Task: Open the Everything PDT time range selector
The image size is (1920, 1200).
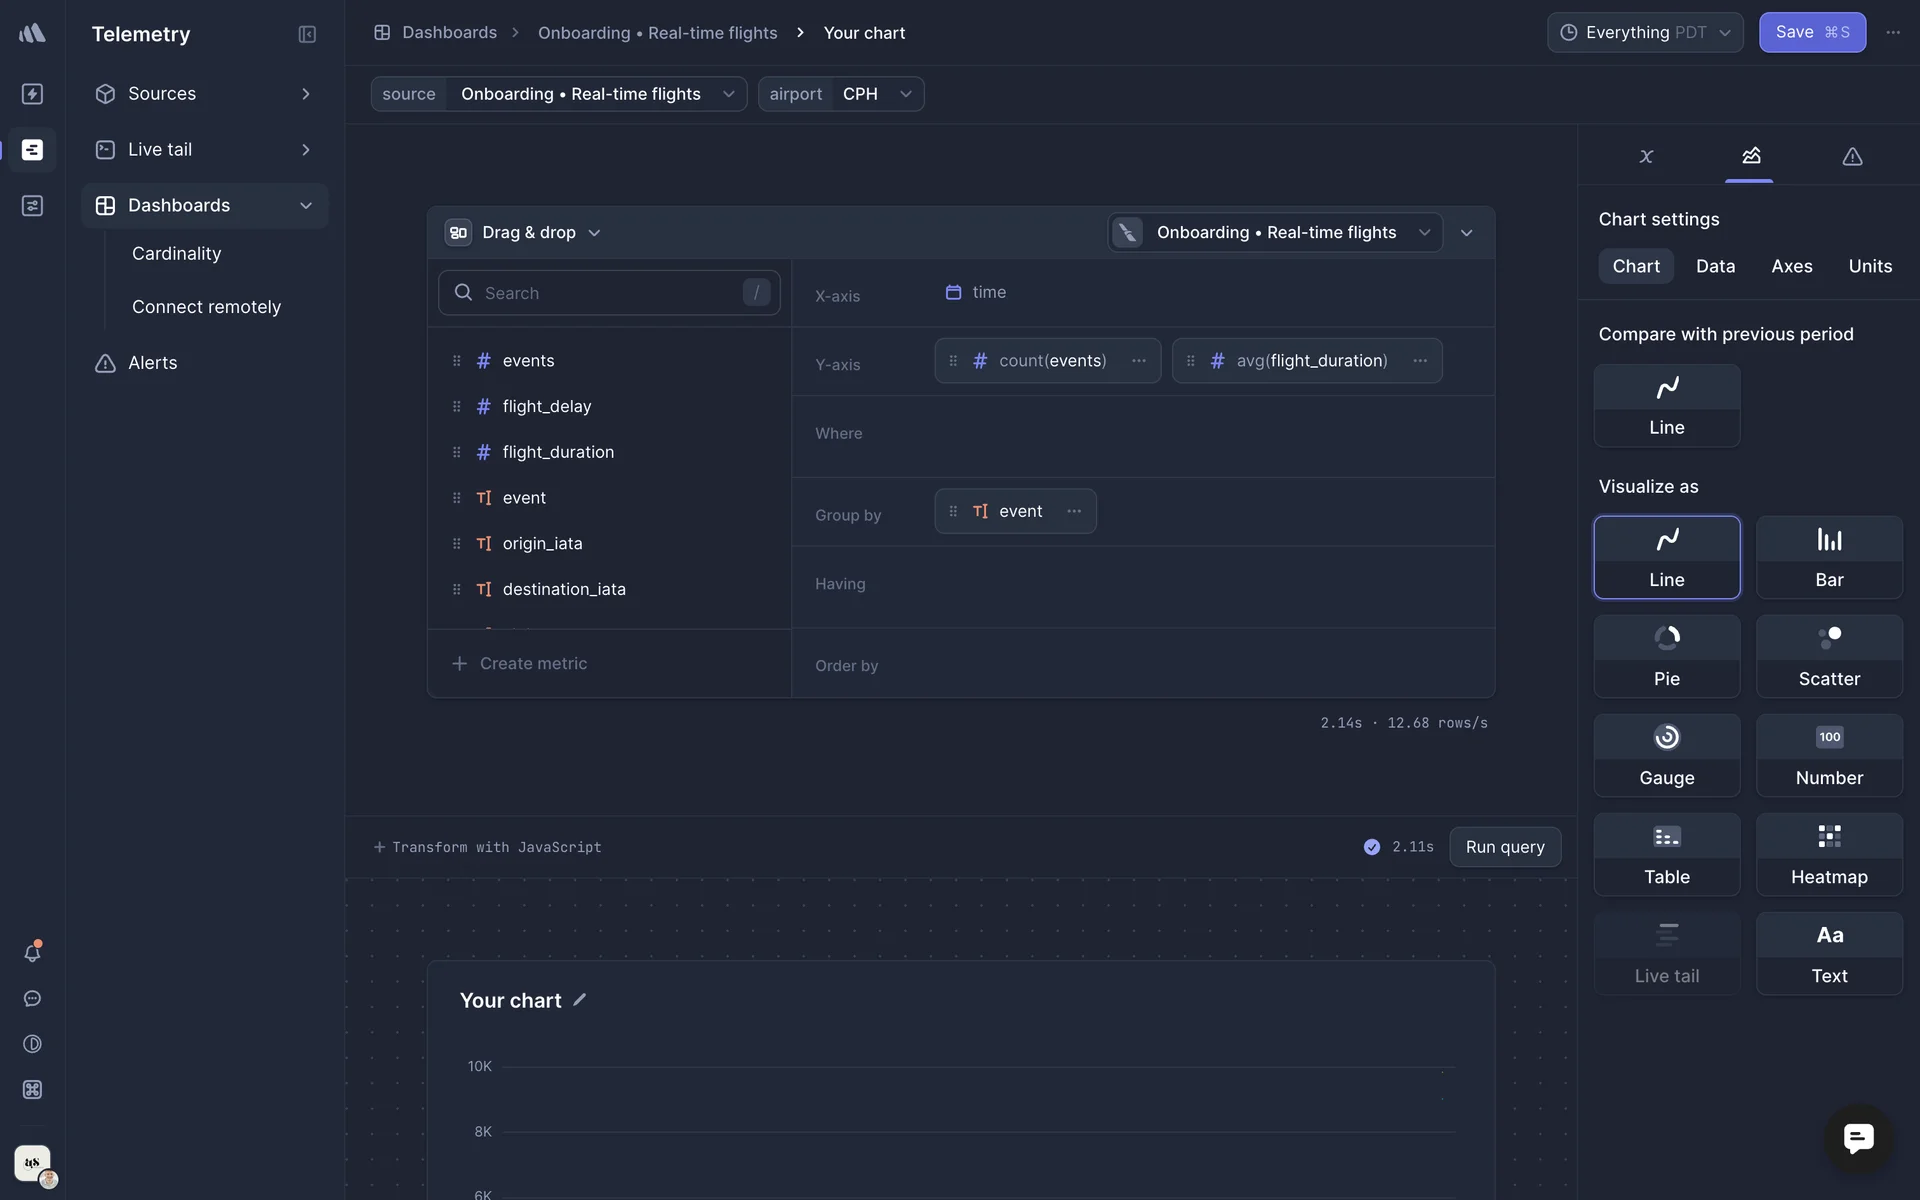Action: click(x=1644, y=33)
